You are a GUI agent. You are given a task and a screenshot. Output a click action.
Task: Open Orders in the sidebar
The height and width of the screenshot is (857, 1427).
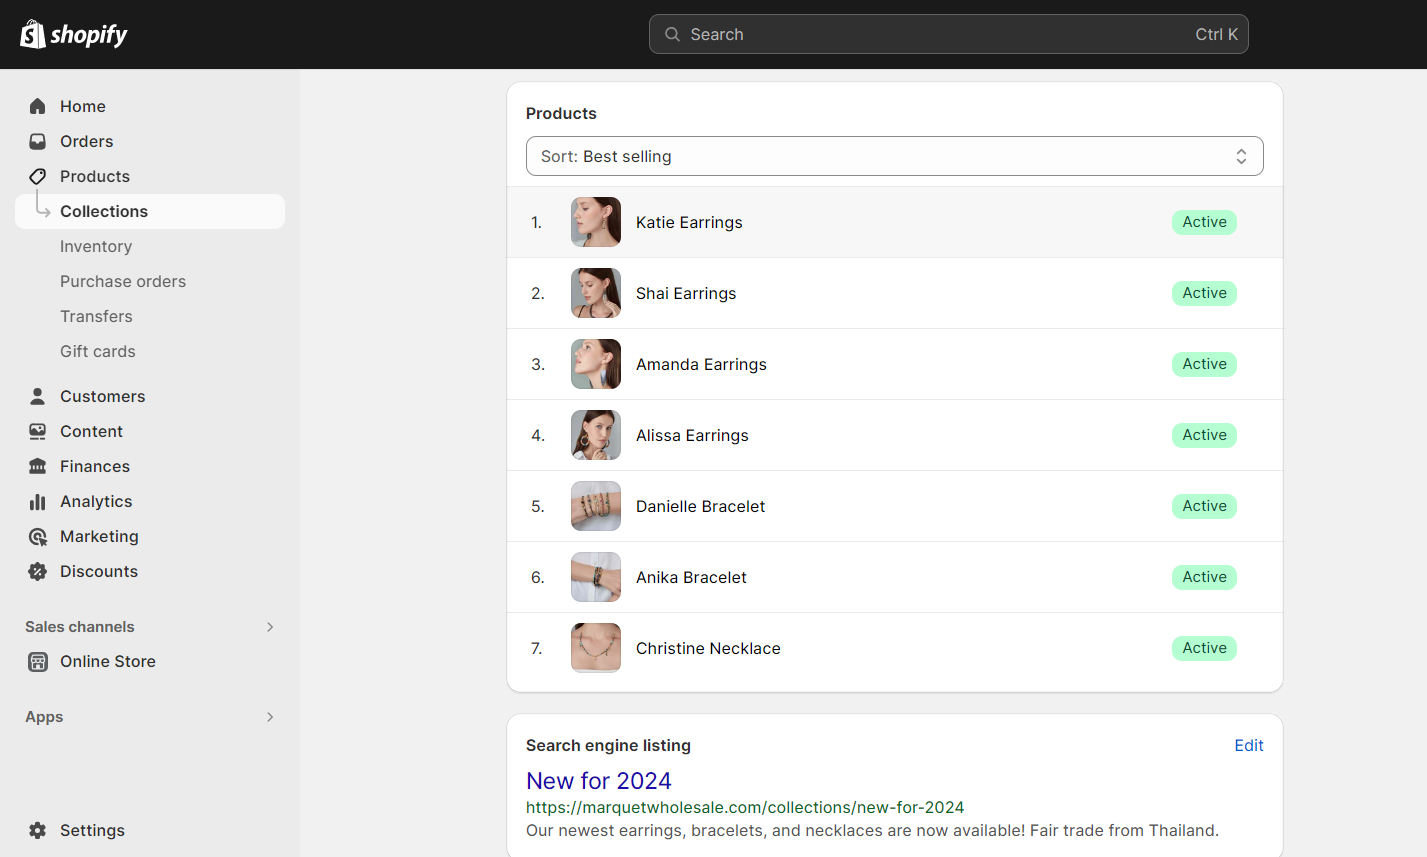point(87,141)
